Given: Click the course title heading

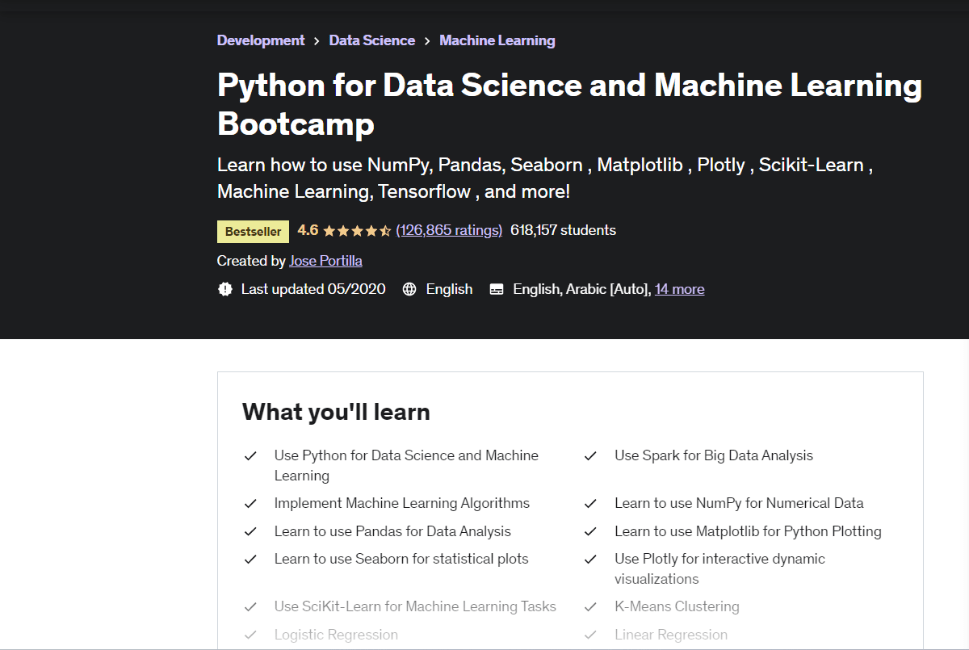Looking at the screenshot, I should point(569,104).
